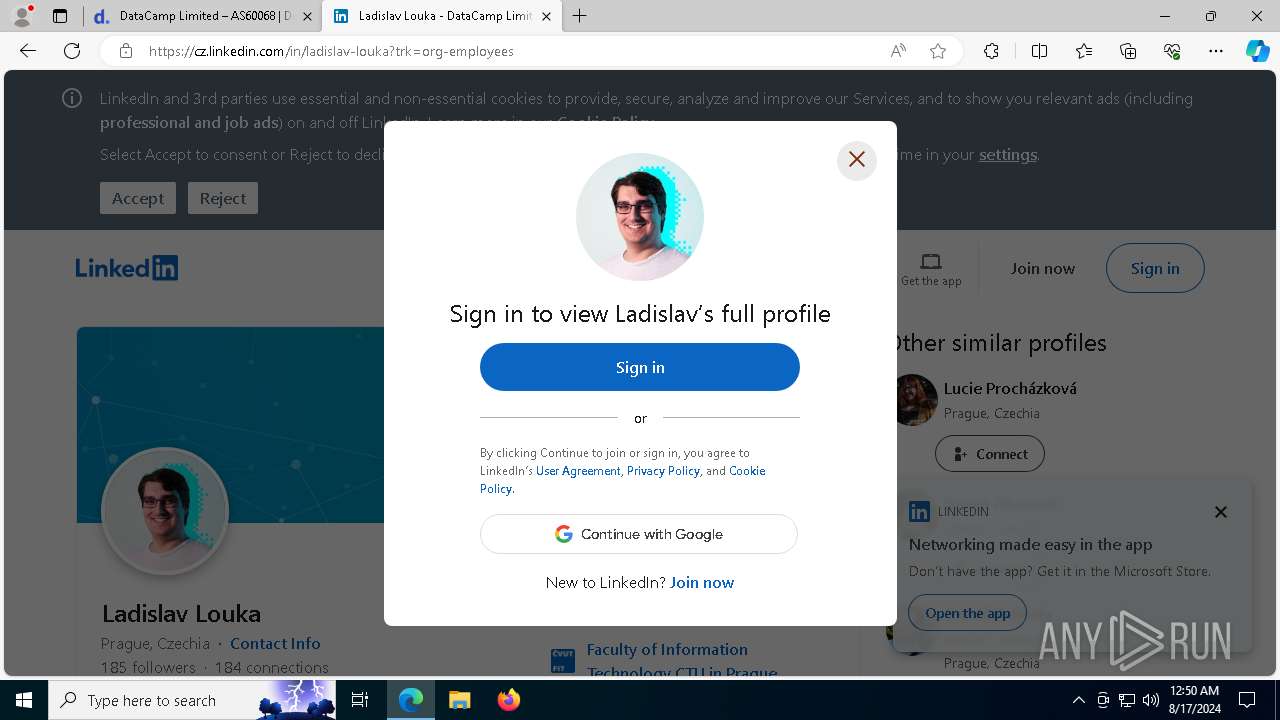Open the Cookie Policy link in modal
This screenshot has width=1280, height=720.
622,480
